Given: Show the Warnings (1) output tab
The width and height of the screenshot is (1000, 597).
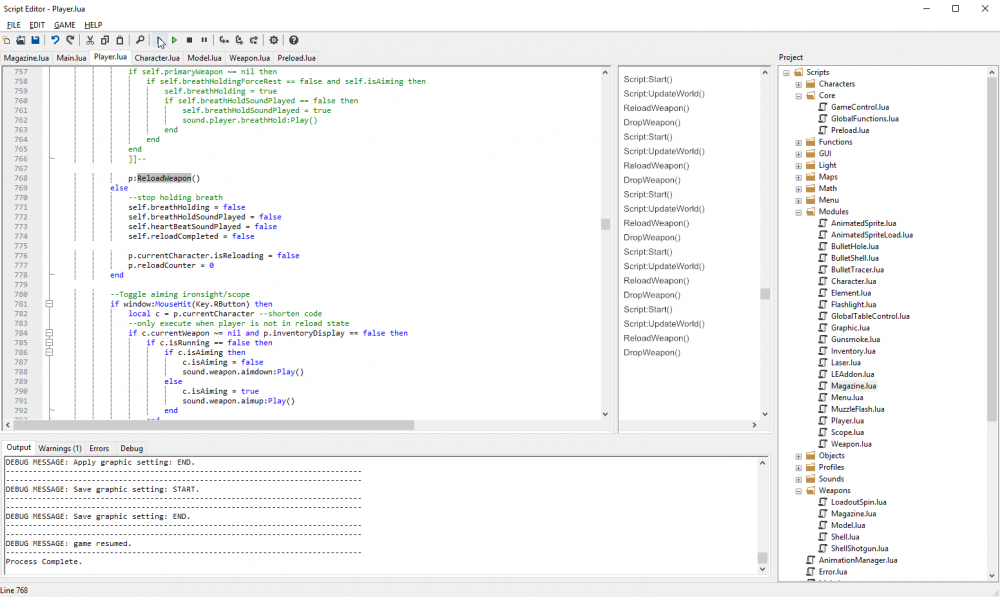Looking at the screenshot, I should [60, 448].
